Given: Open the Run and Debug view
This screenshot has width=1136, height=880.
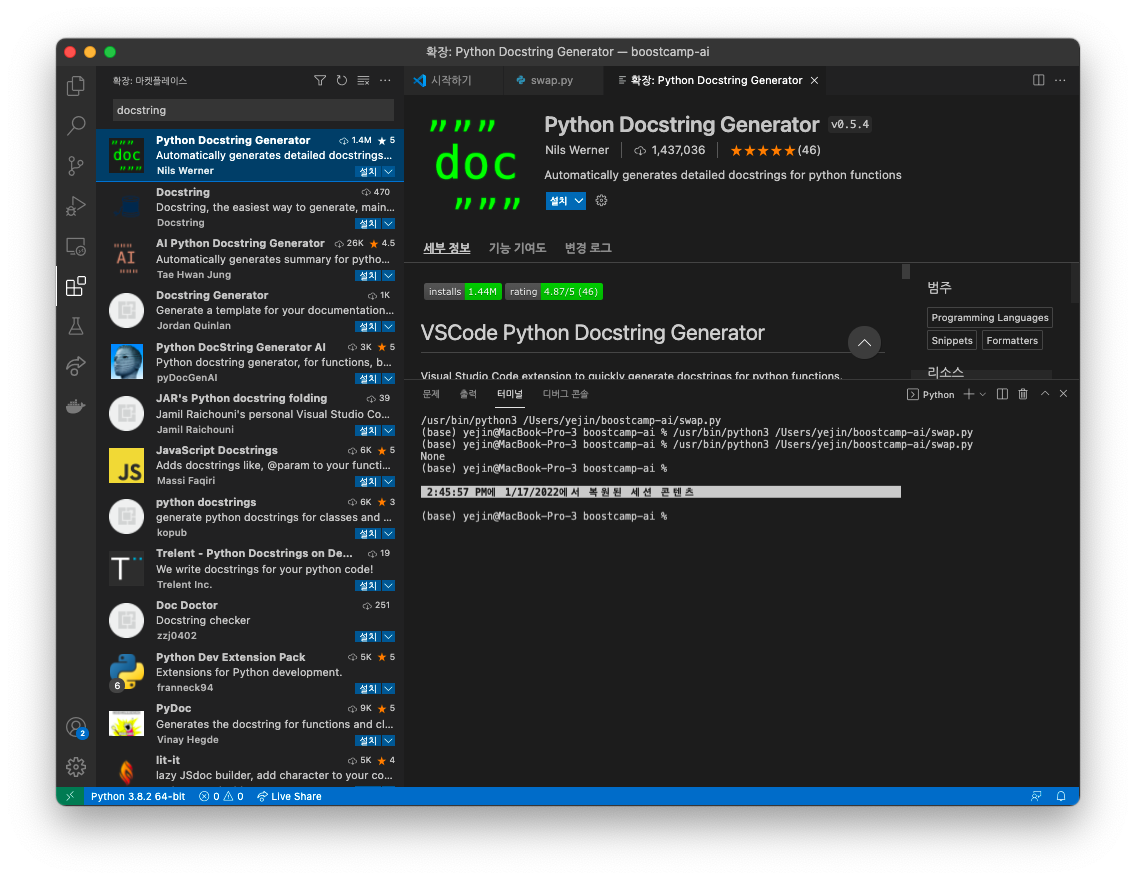Looking at the screenshot, I should point(76,206).
